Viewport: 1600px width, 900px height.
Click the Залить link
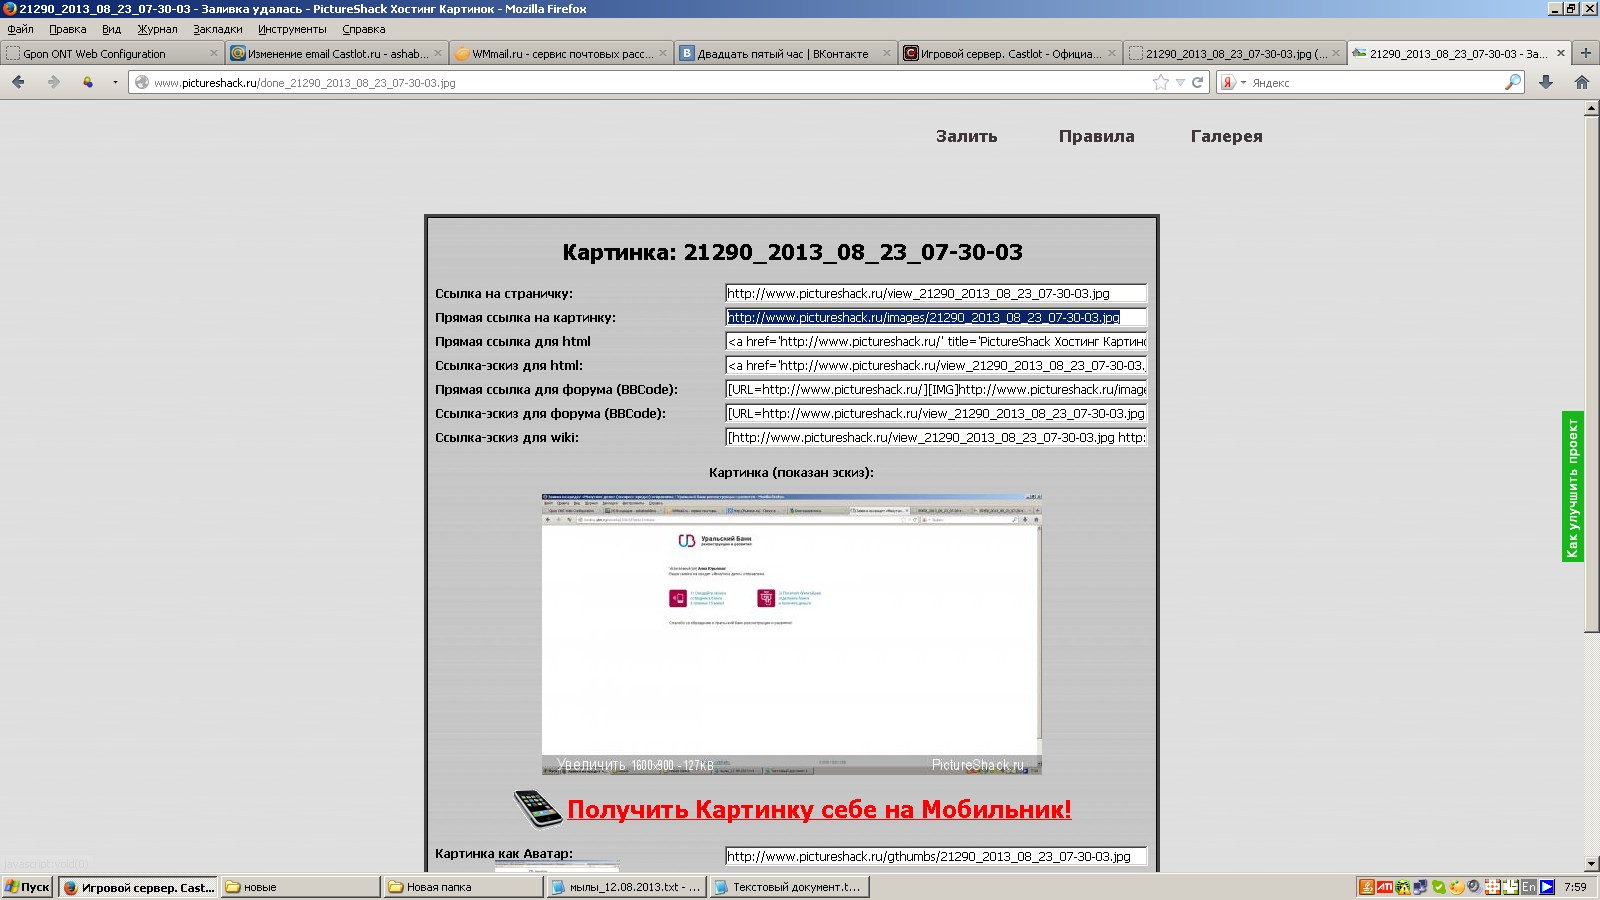tap(966, 136)
